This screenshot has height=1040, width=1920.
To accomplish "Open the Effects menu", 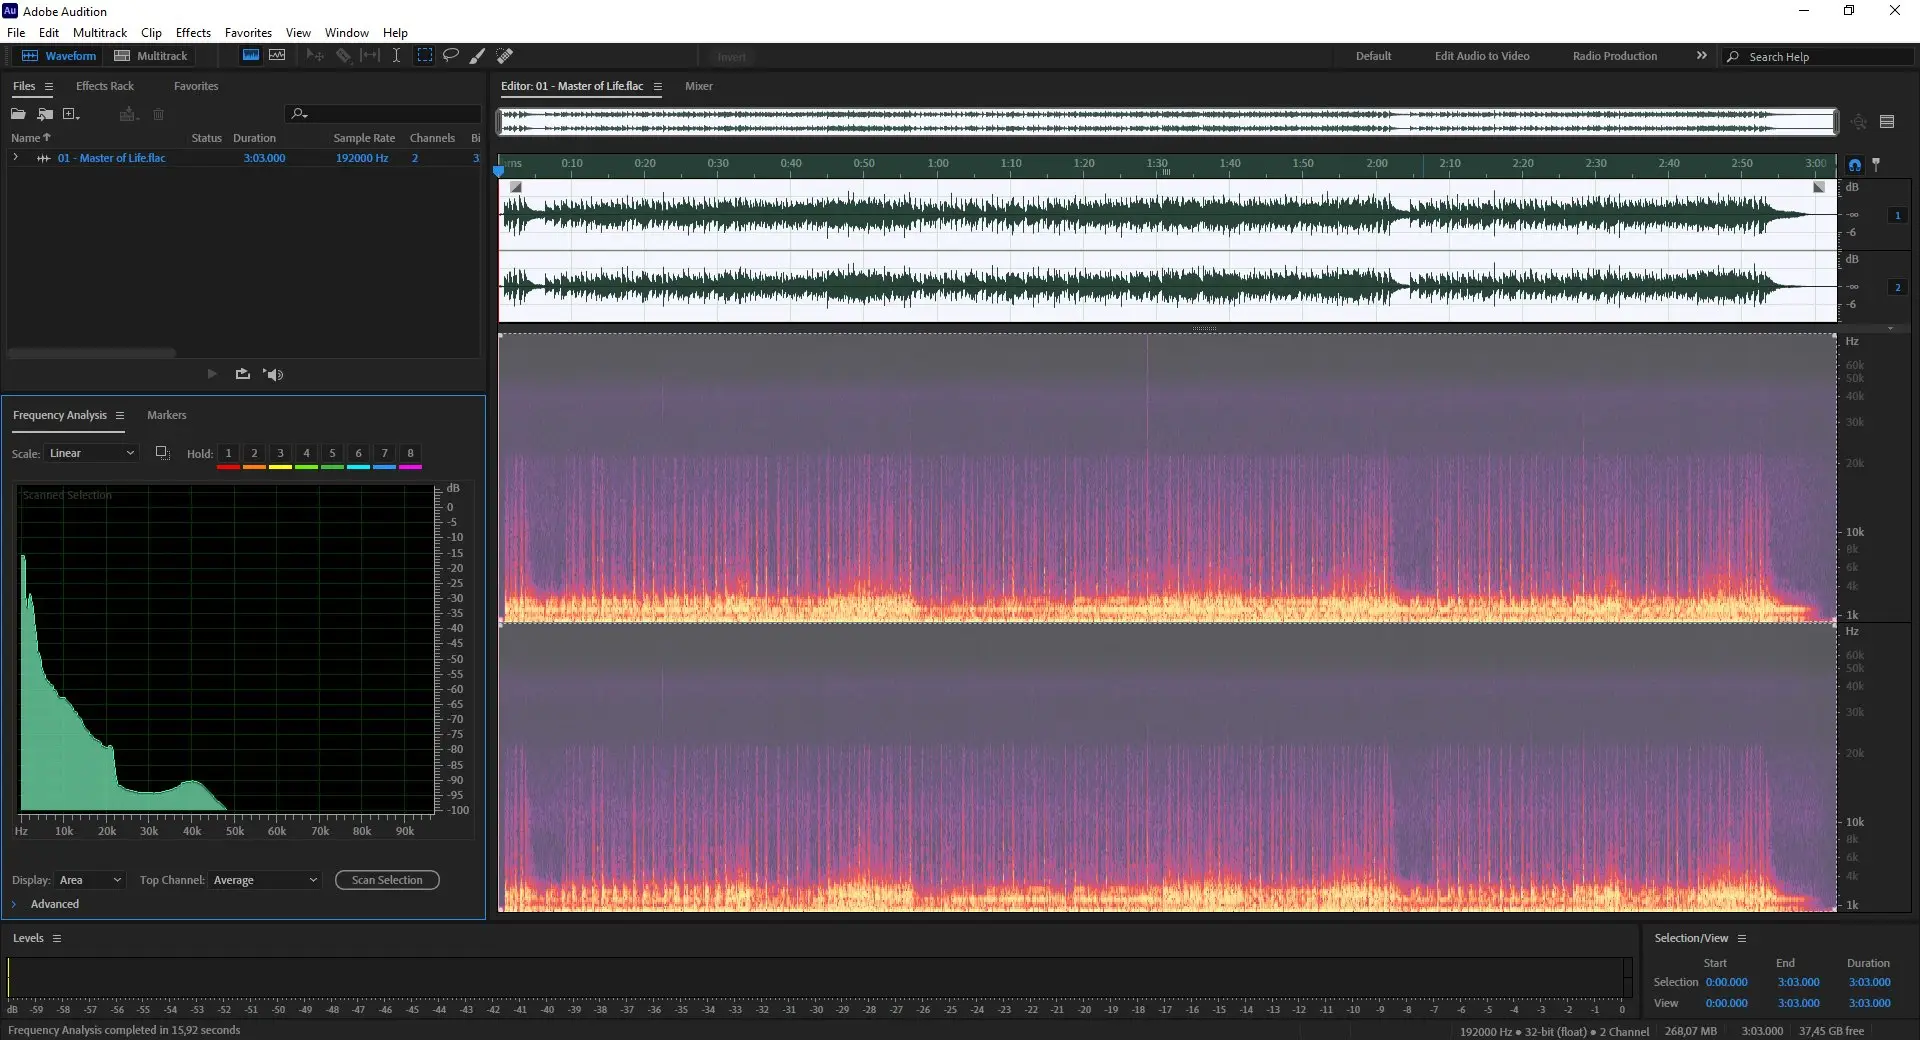I will tap(193, 33).
